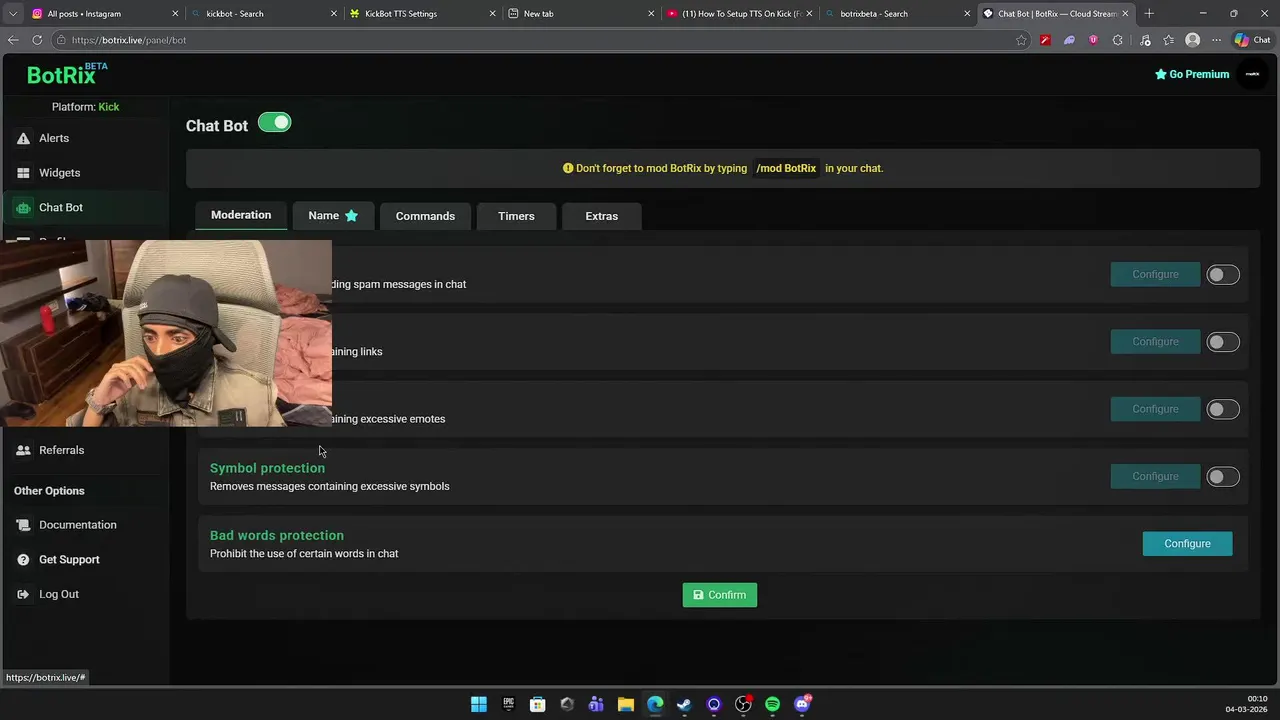Open browser Favorites star list icon

1168,40
